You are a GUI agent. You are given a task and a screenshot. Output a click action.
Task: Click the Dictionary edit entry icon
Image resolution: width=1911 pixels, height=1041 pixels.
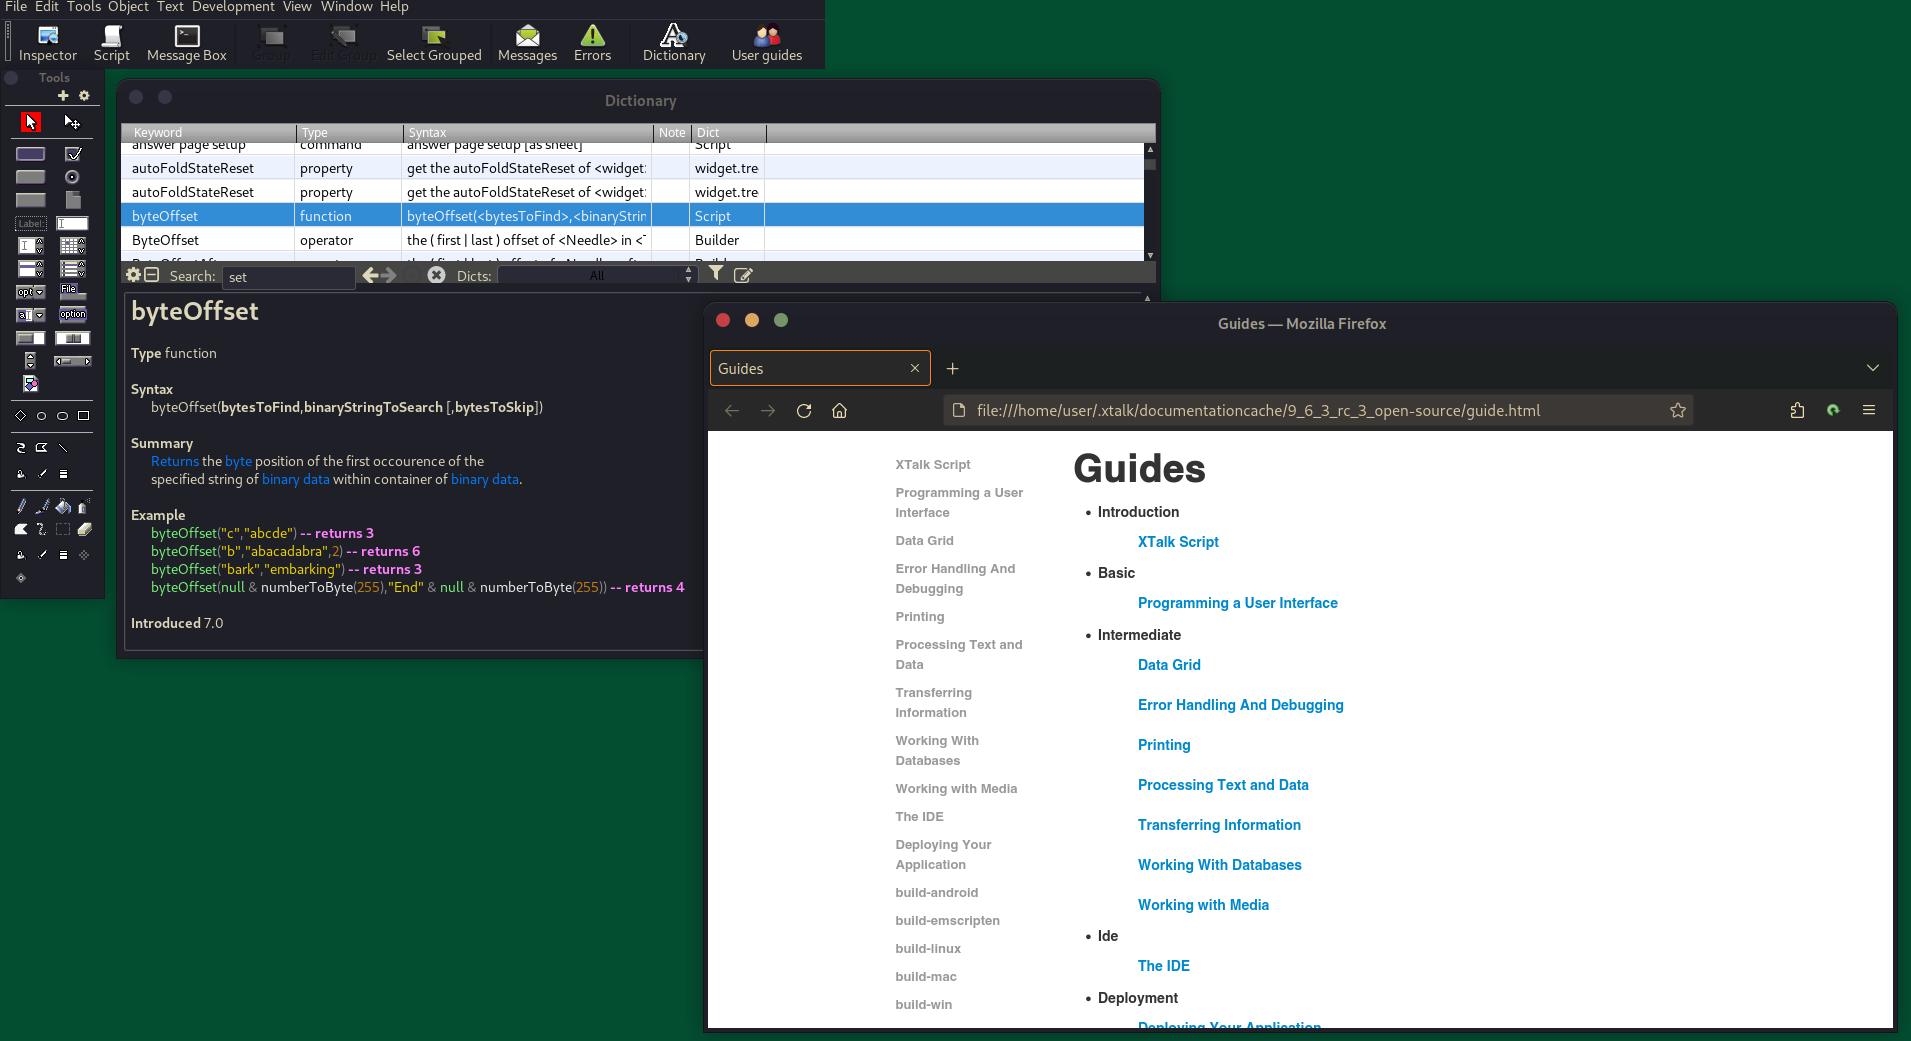coord(743,275)
